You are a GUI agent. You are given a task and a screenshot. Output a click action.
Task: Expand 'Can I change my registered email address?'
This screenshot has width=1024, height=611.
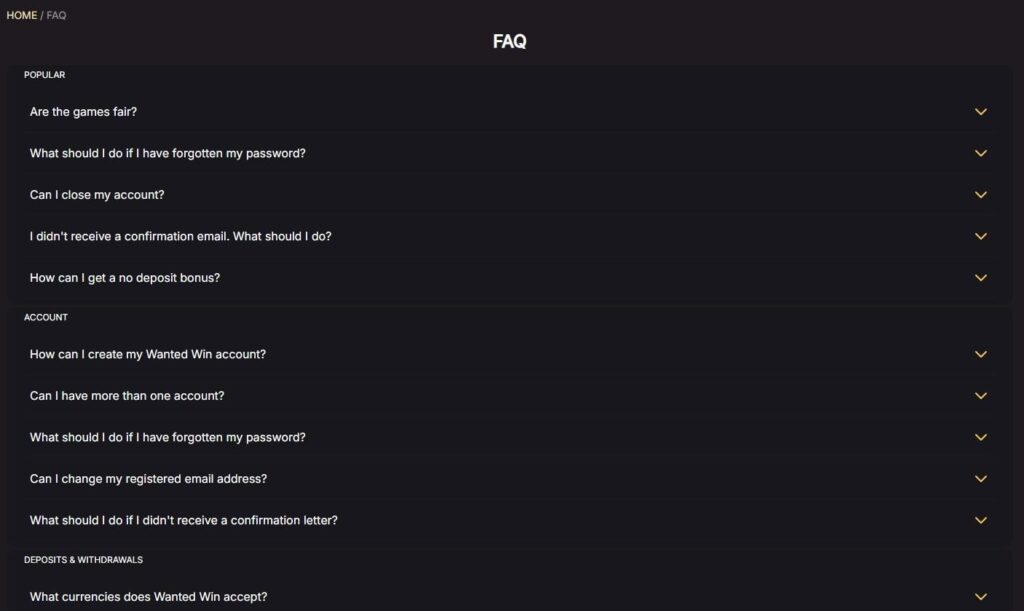(148, 479)
